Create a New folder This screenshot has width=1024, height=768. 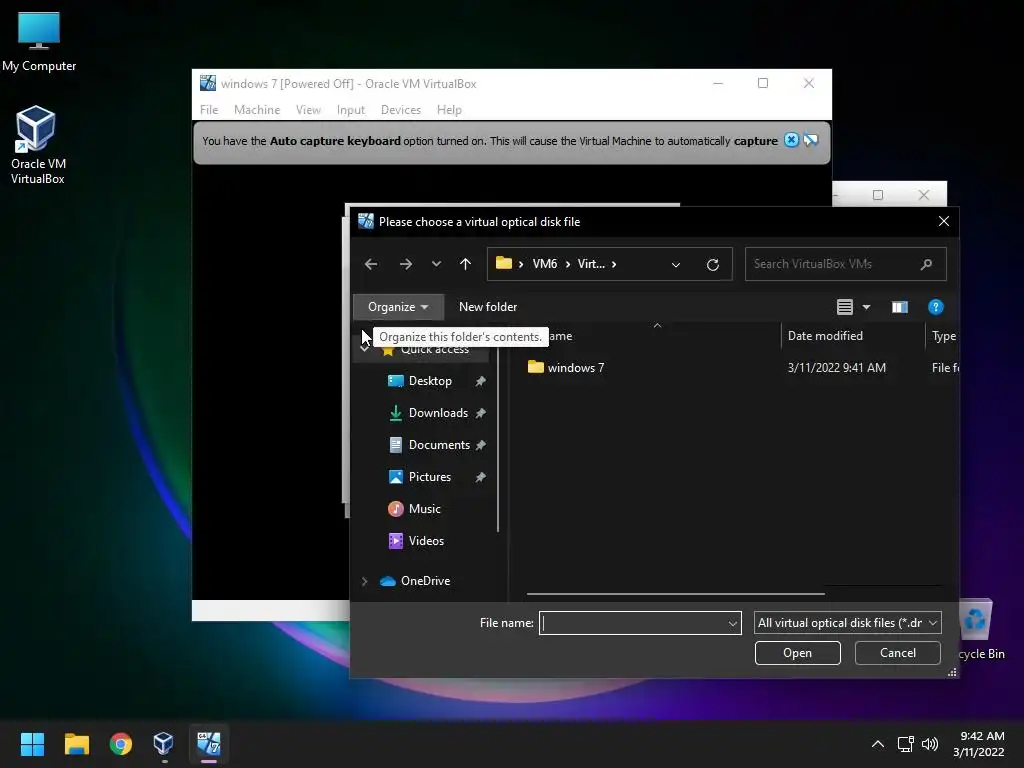click(488, 307)
